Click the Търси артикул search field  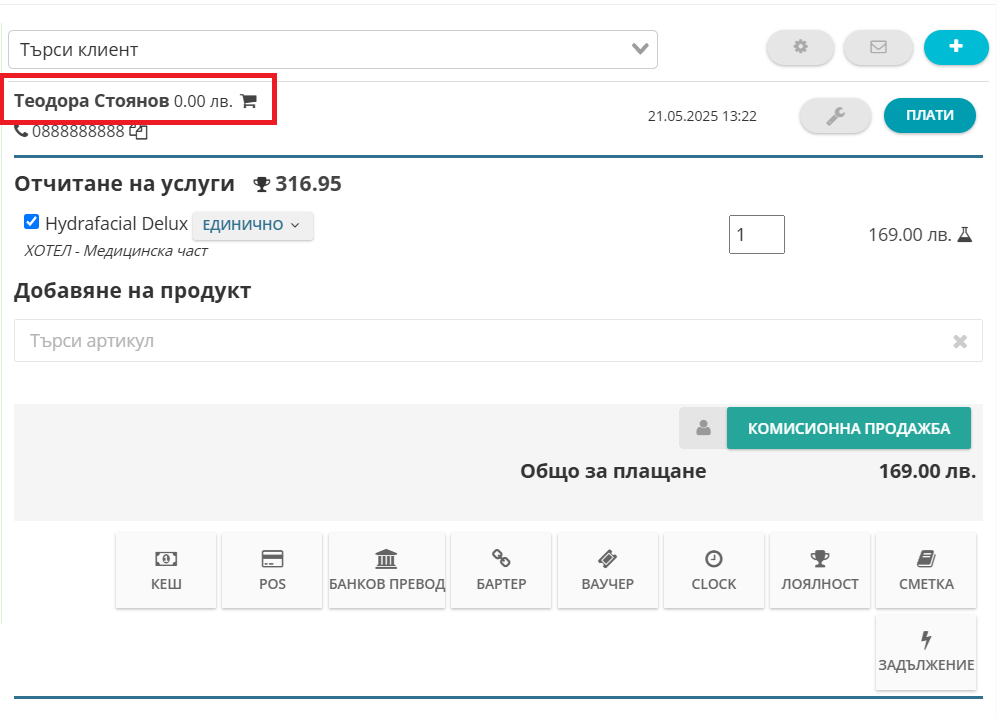point(498,341)
